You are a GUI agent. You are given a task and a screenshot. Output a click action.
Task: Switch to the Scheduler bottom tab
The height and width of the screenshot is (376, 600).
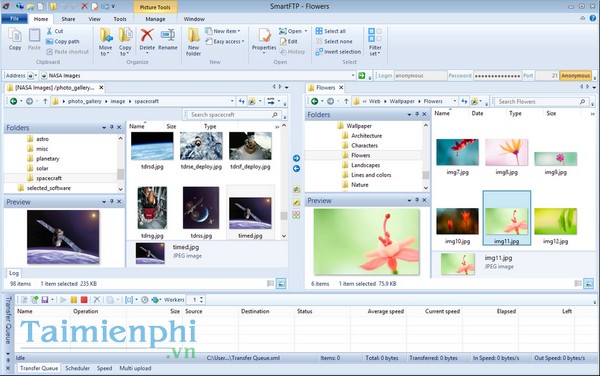pos(77,368)
